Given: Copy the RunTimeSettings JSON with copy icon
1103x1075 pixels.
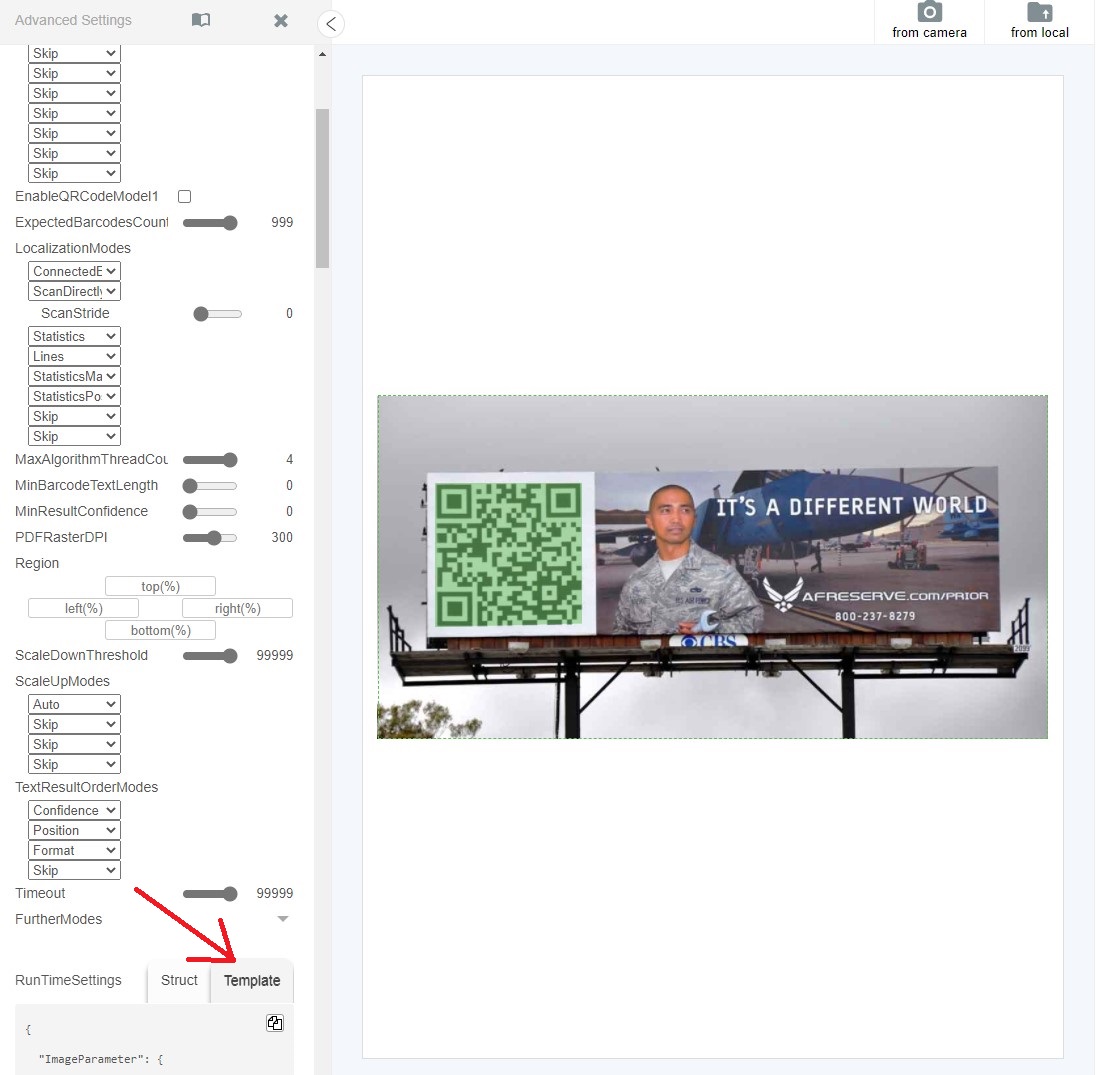Looking at the screenshot, I should point(275,1022).
